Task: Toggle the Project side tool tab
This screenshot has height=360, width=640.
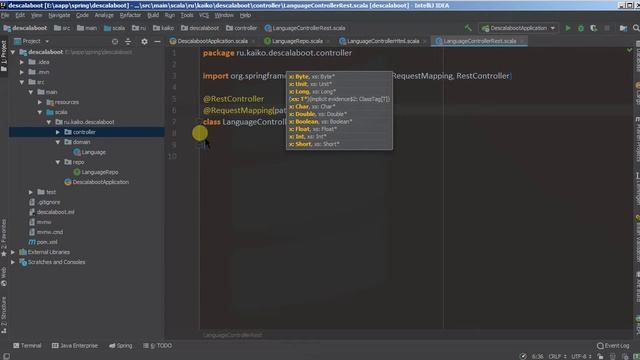Action: (4, 56)
